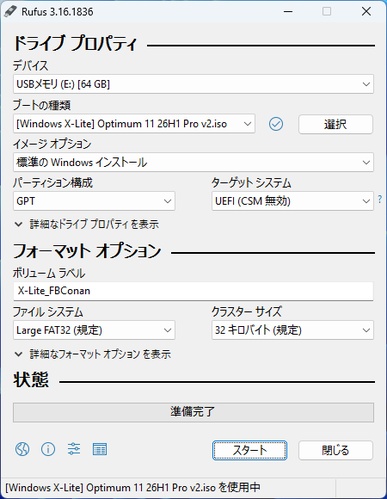Open the ファイル システム Large FAT32 dropdown
387x499 pixels.
click(94, 330)
